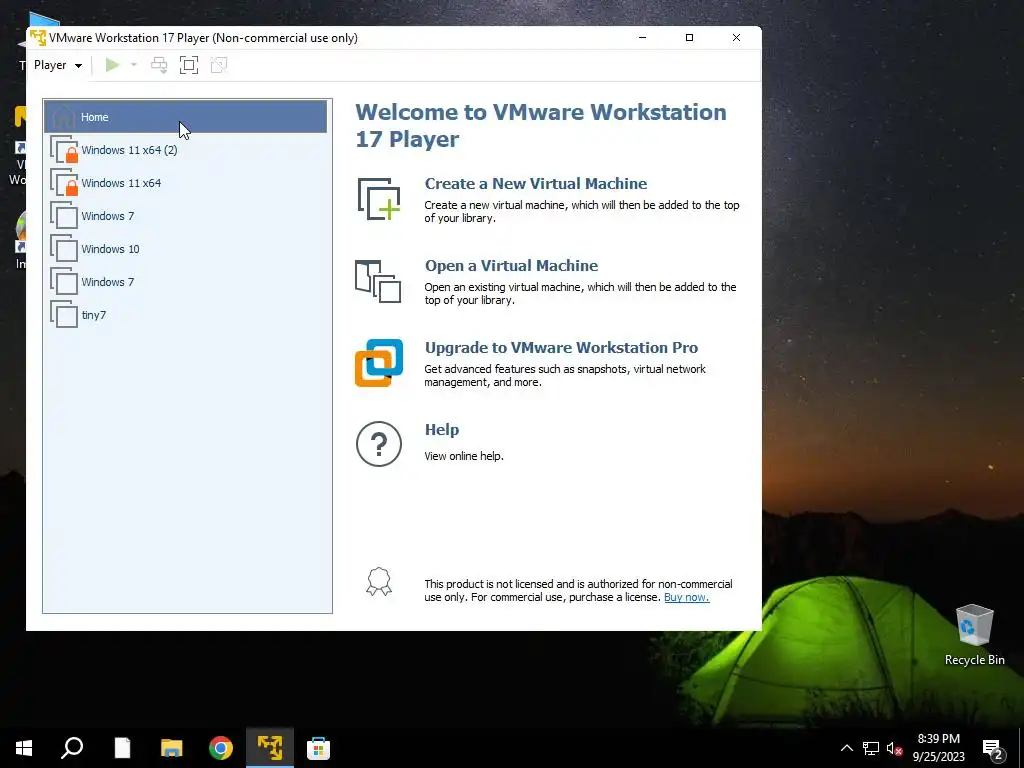Click the green Power On play button
This screenshot has height=768, width=1024.
pyautogui.click(x=112, y=65)
